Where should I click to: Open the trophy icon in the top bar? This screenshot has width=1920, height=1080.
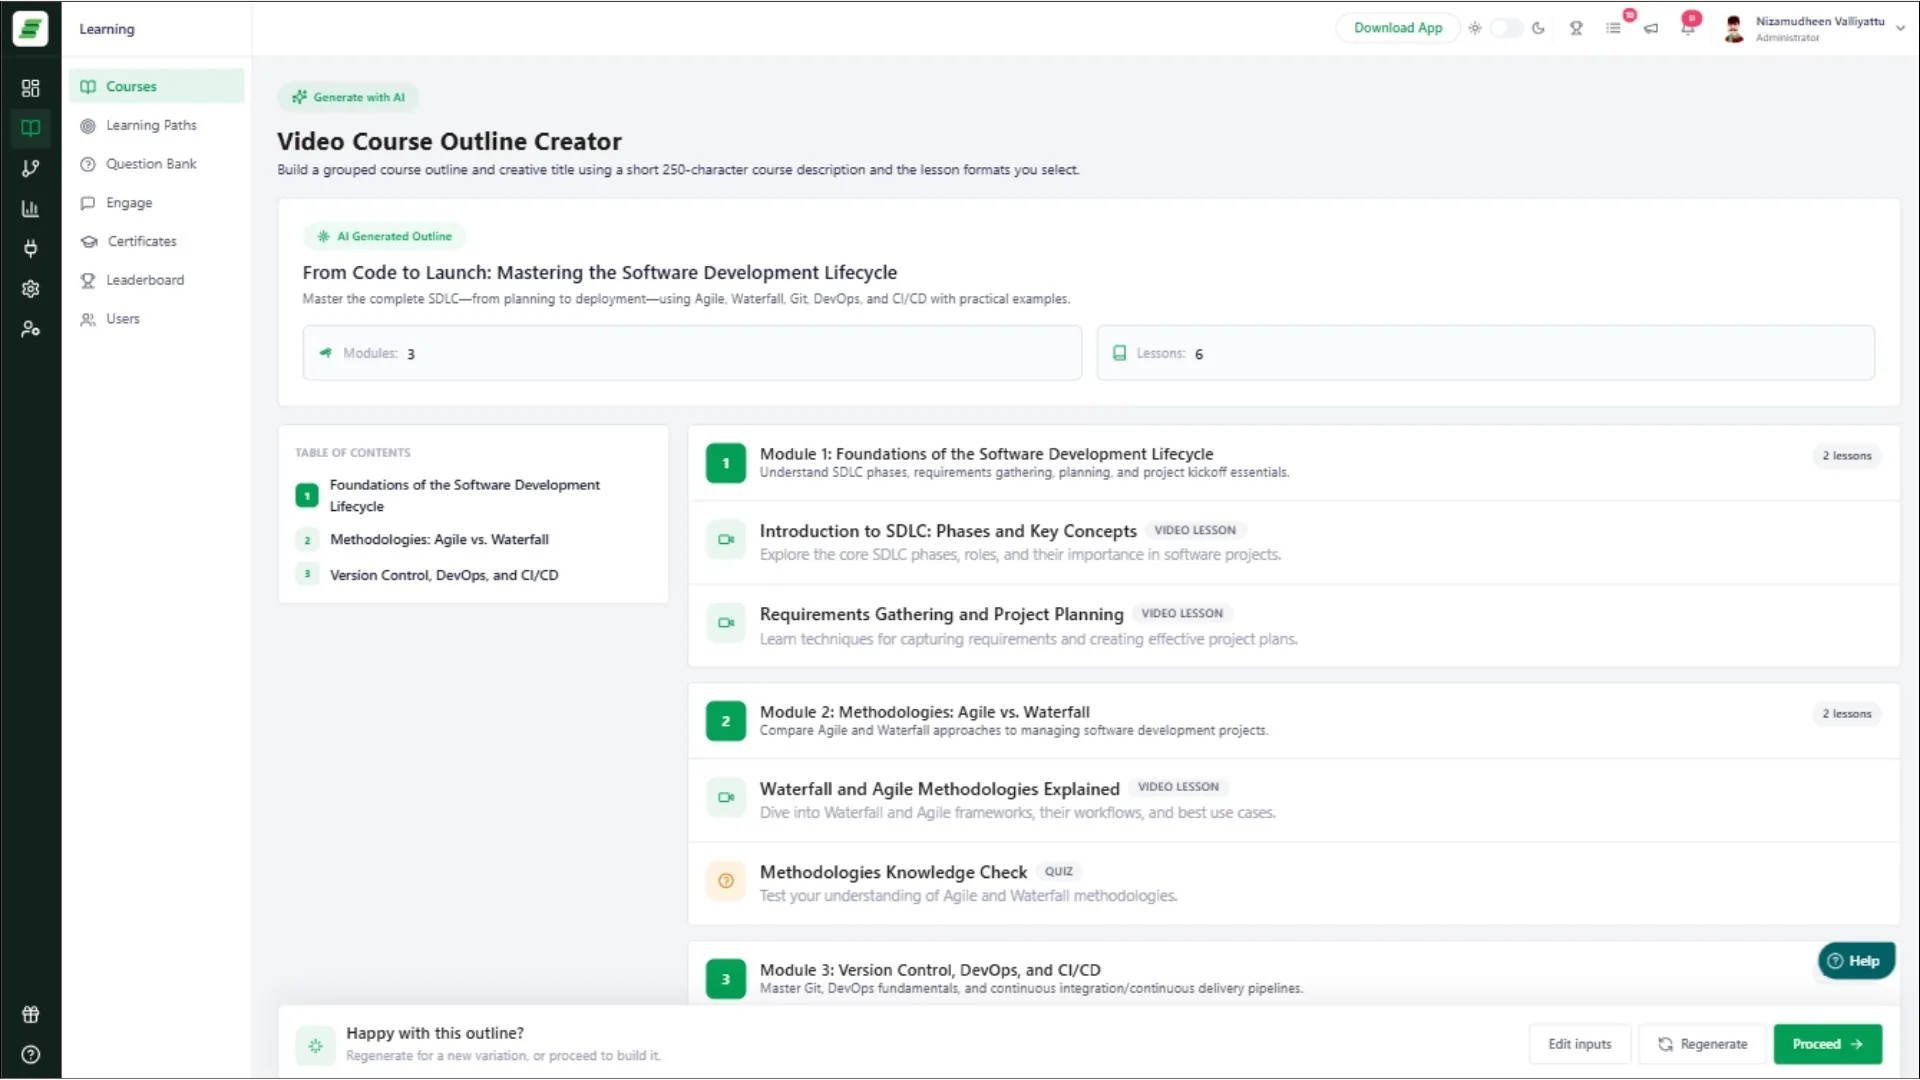coord(1576,28)
